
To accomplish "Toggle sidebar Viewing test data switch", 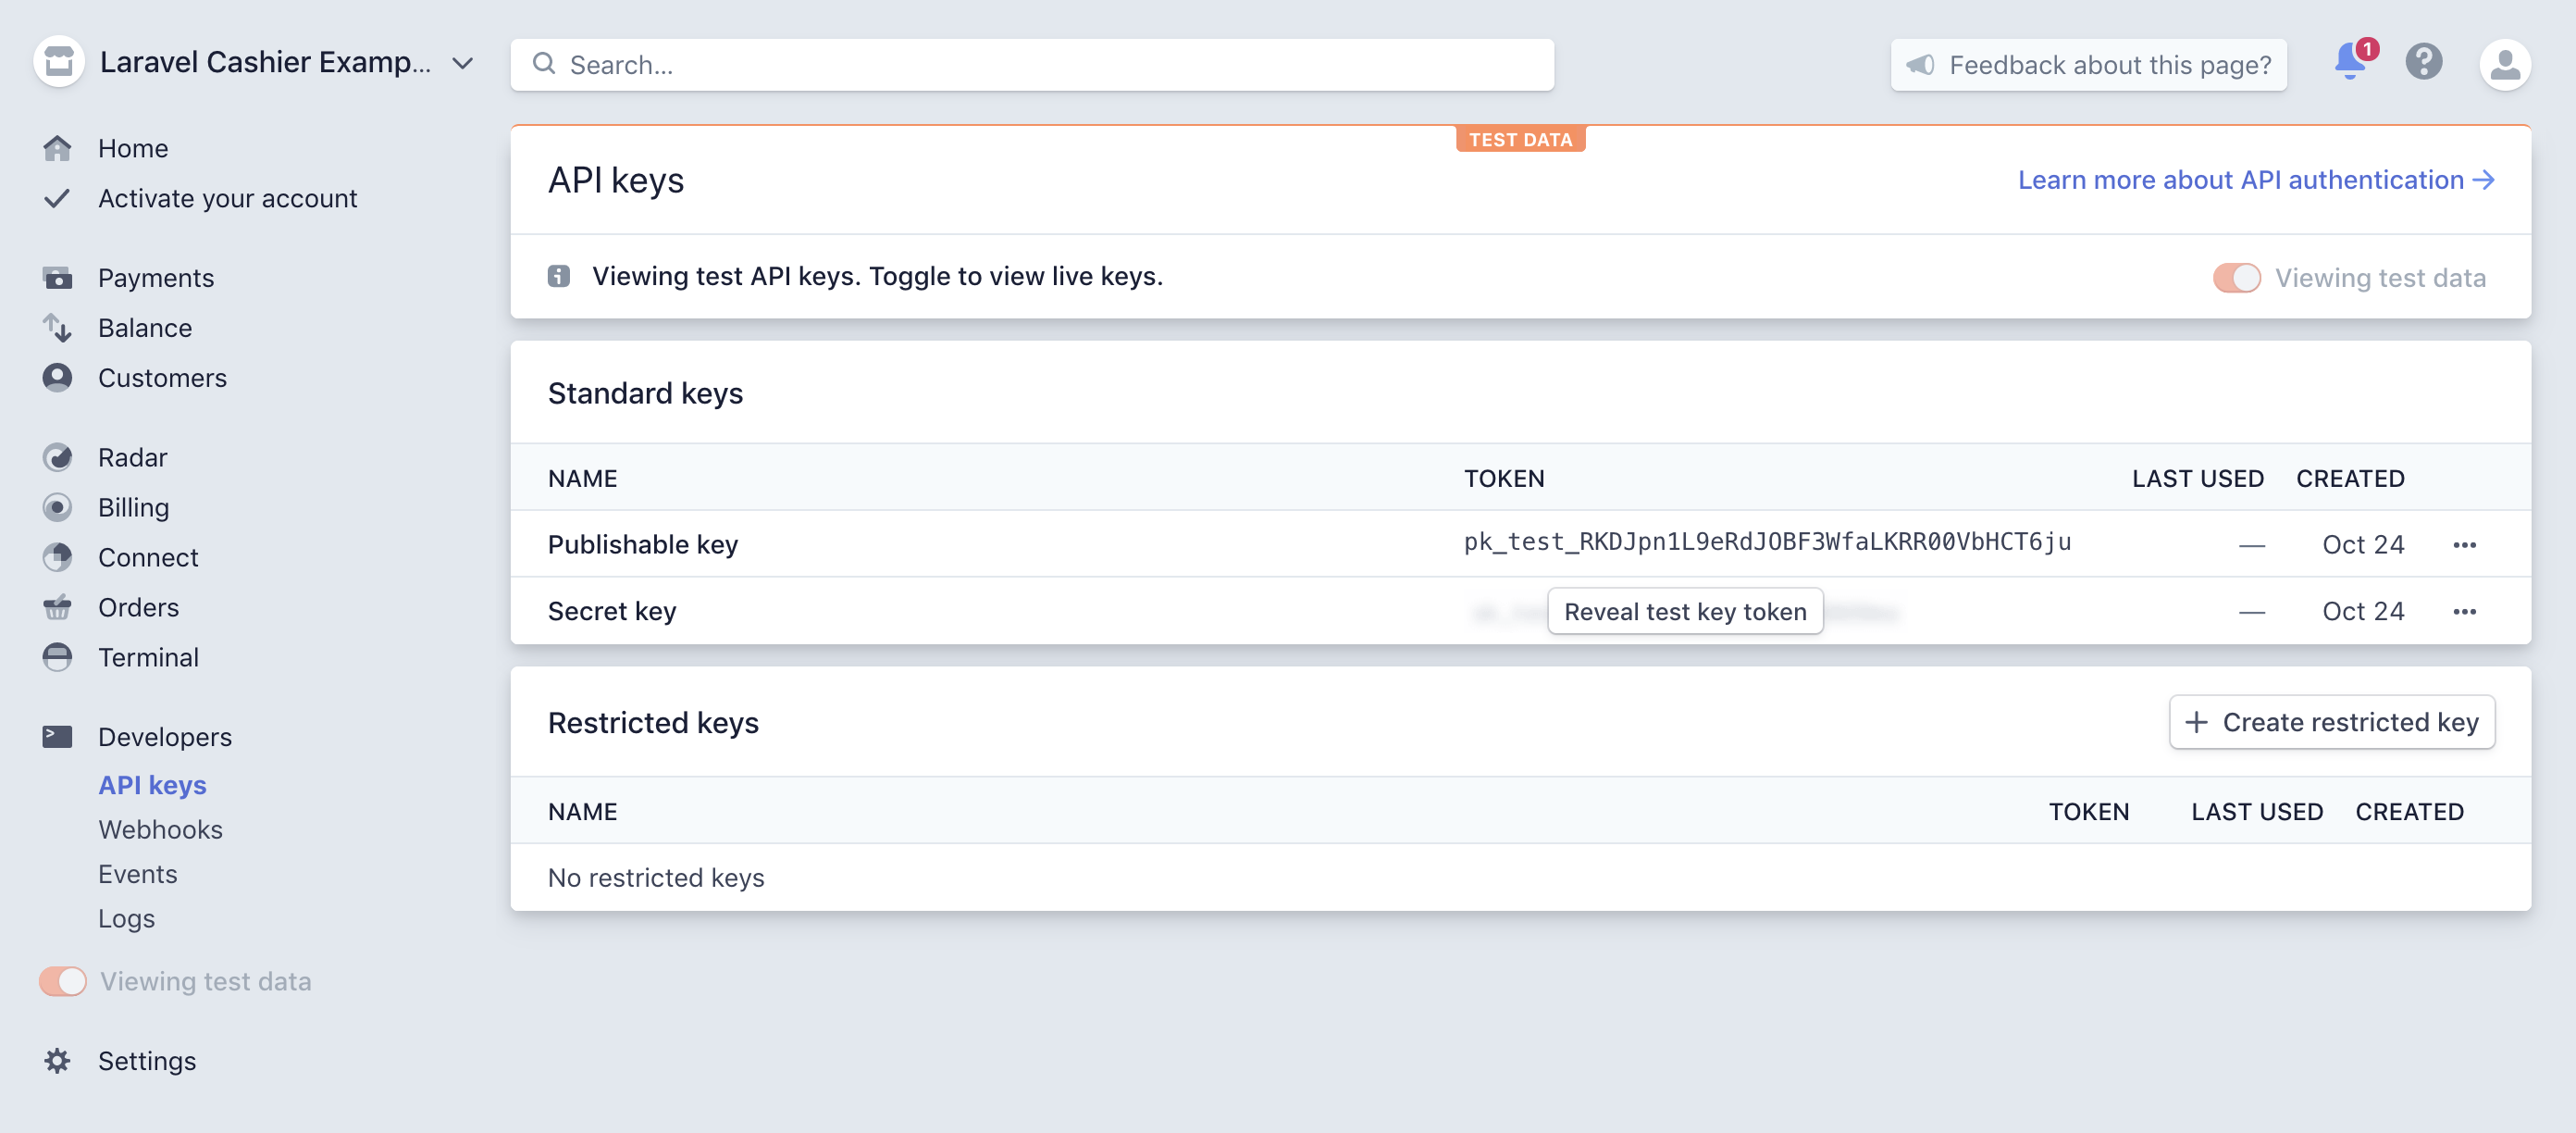I will pyautogui.click(x=63, y=981).
